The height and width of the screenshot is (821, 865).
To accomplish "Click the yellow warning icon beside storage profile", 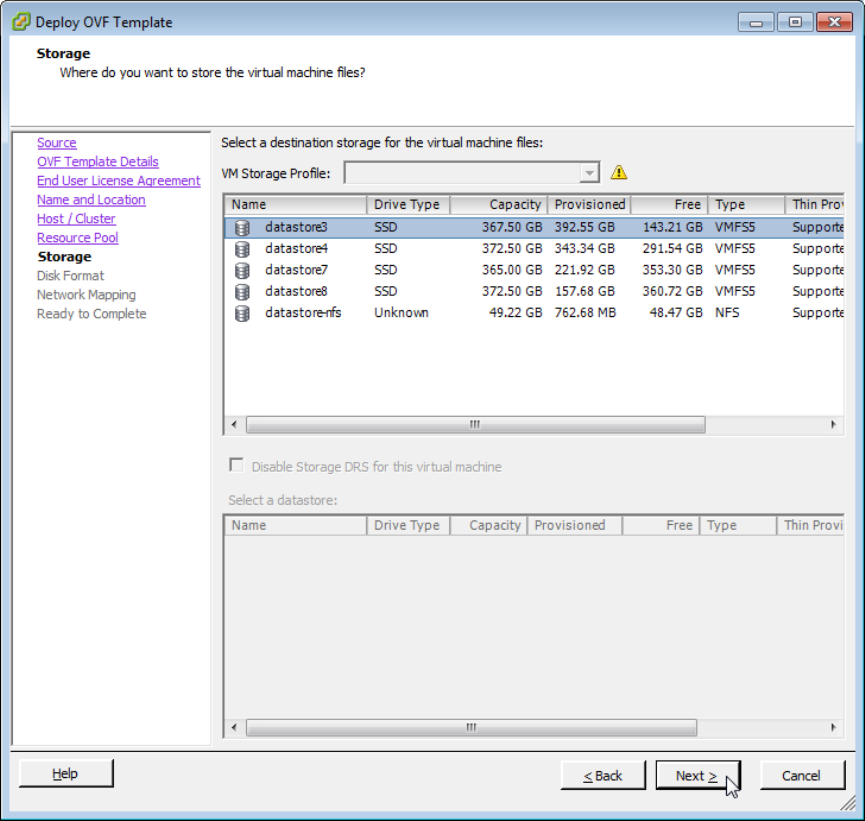I will [x=619, y=173].
